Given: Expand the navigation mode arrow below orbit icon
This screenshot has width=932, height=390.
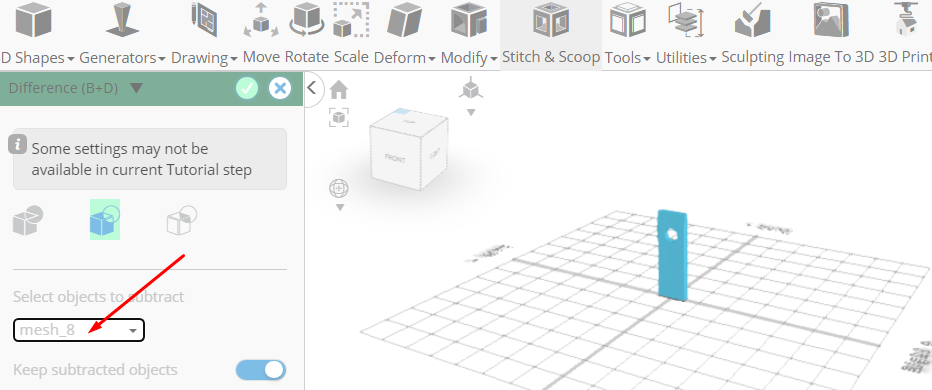Looking at the screenshot, I should click(339, 207).
